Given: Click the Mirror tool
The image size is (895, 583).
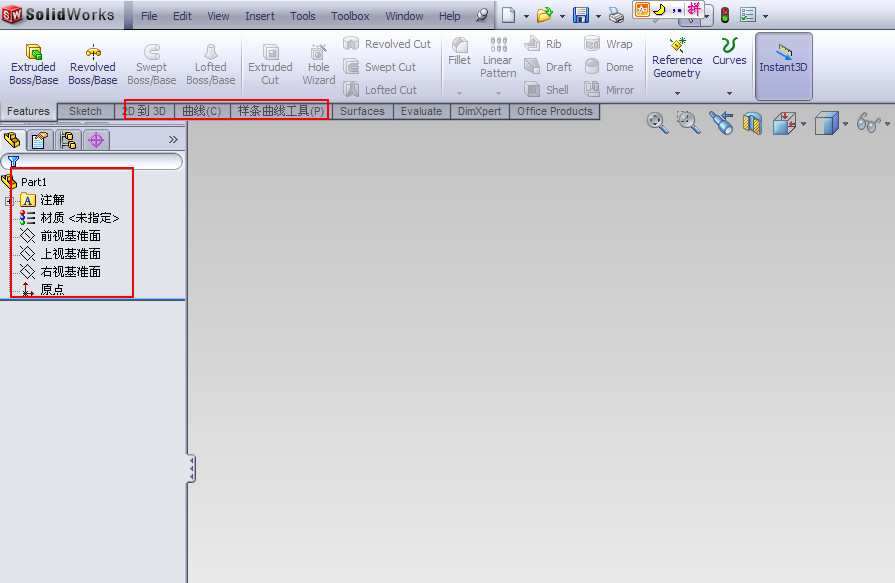Looking at the screenshot, I should click(609, 90).
